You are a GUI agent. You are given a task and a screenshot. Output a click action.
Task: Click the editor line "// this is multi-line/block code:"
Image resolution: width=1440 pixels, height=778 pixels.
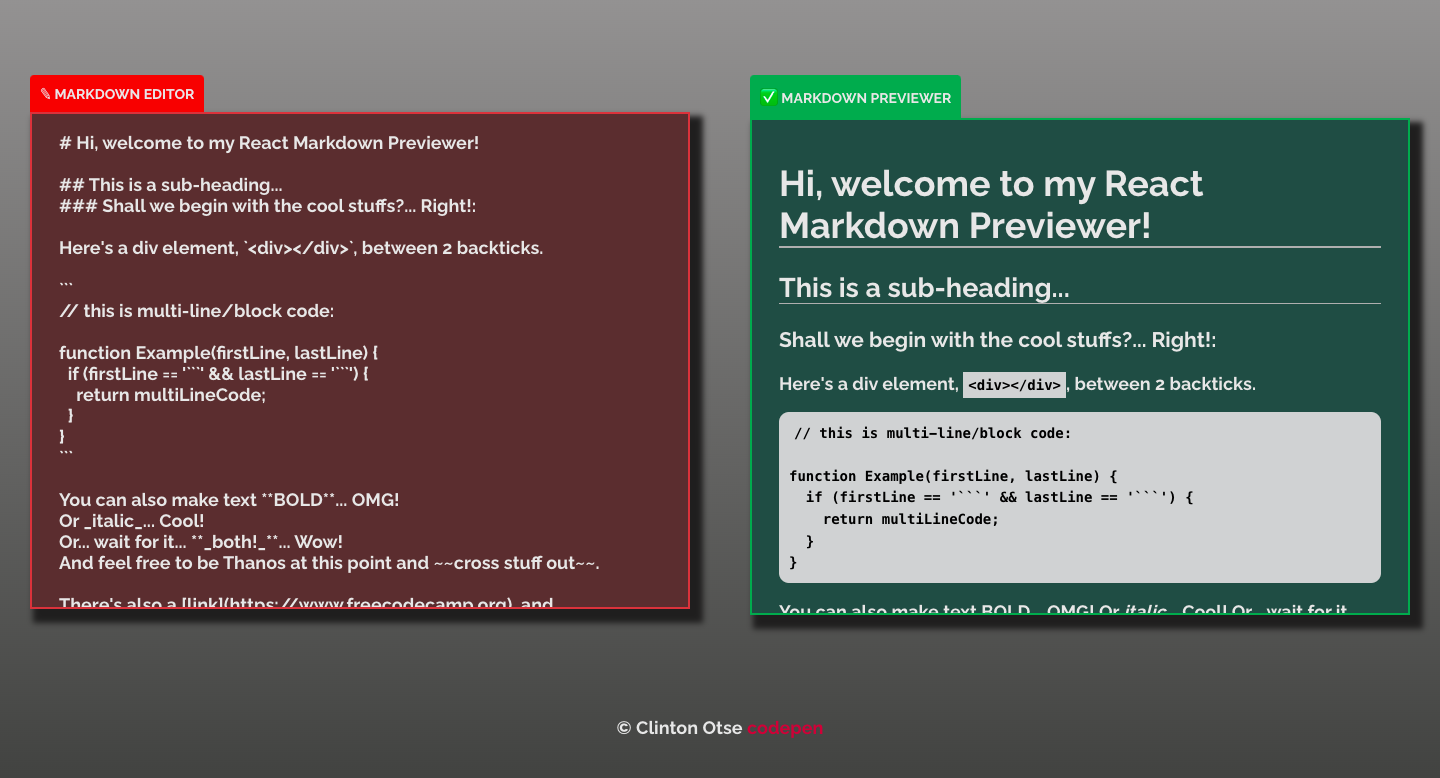(x=196, y=311)
